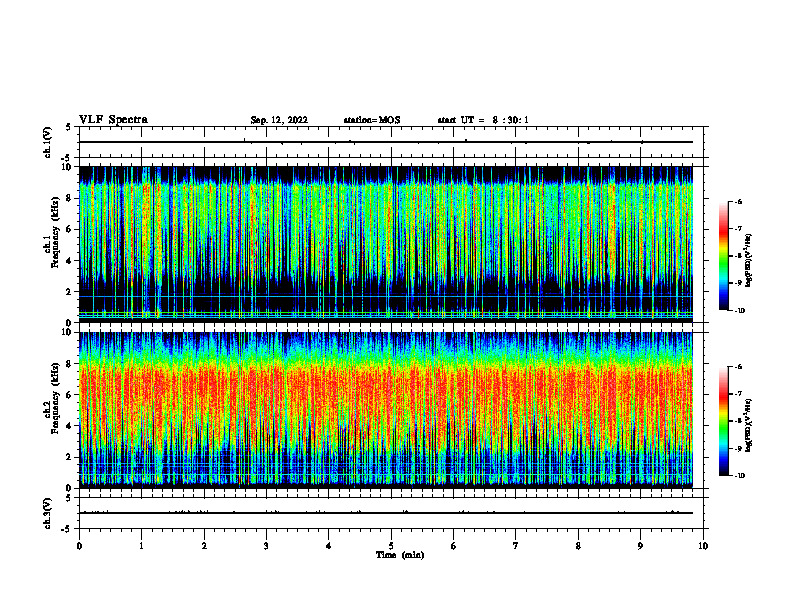Click time-axis tick label "3"
This screenshot has width=792, height=612.
pyautogui.click(x=266, y=546)
